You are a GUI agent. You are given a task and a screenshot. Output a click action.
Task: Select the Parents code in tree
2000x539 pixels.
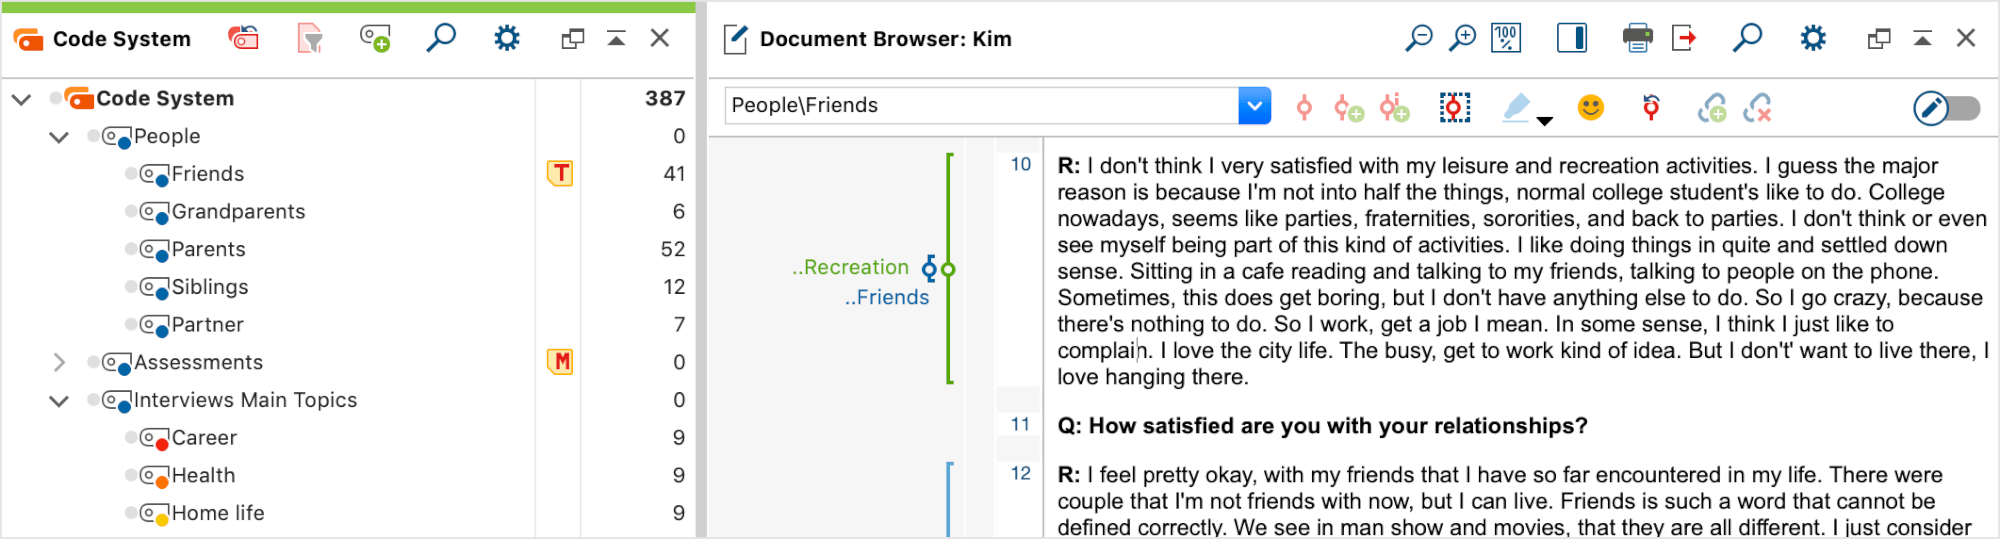click(x=208, y=249)
